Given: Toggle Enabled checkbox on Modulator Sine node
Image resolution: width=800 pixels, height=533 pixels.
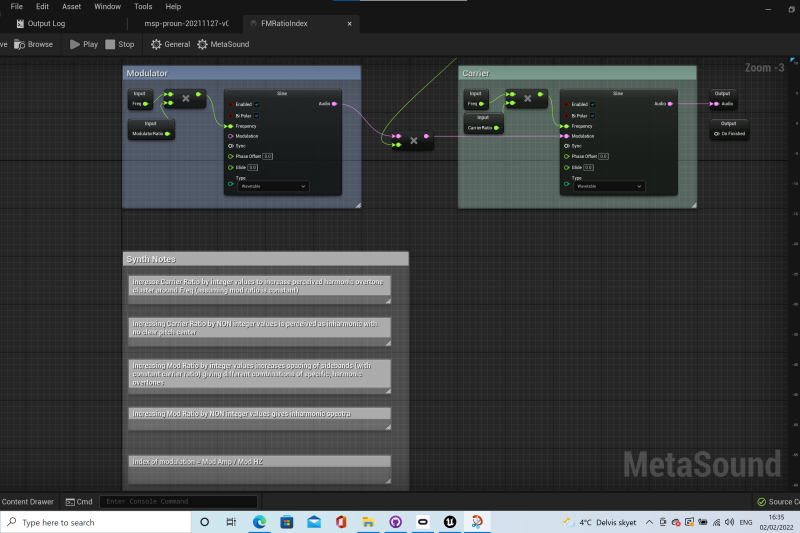Looking at the screenshot, I should tap(256, 103).
